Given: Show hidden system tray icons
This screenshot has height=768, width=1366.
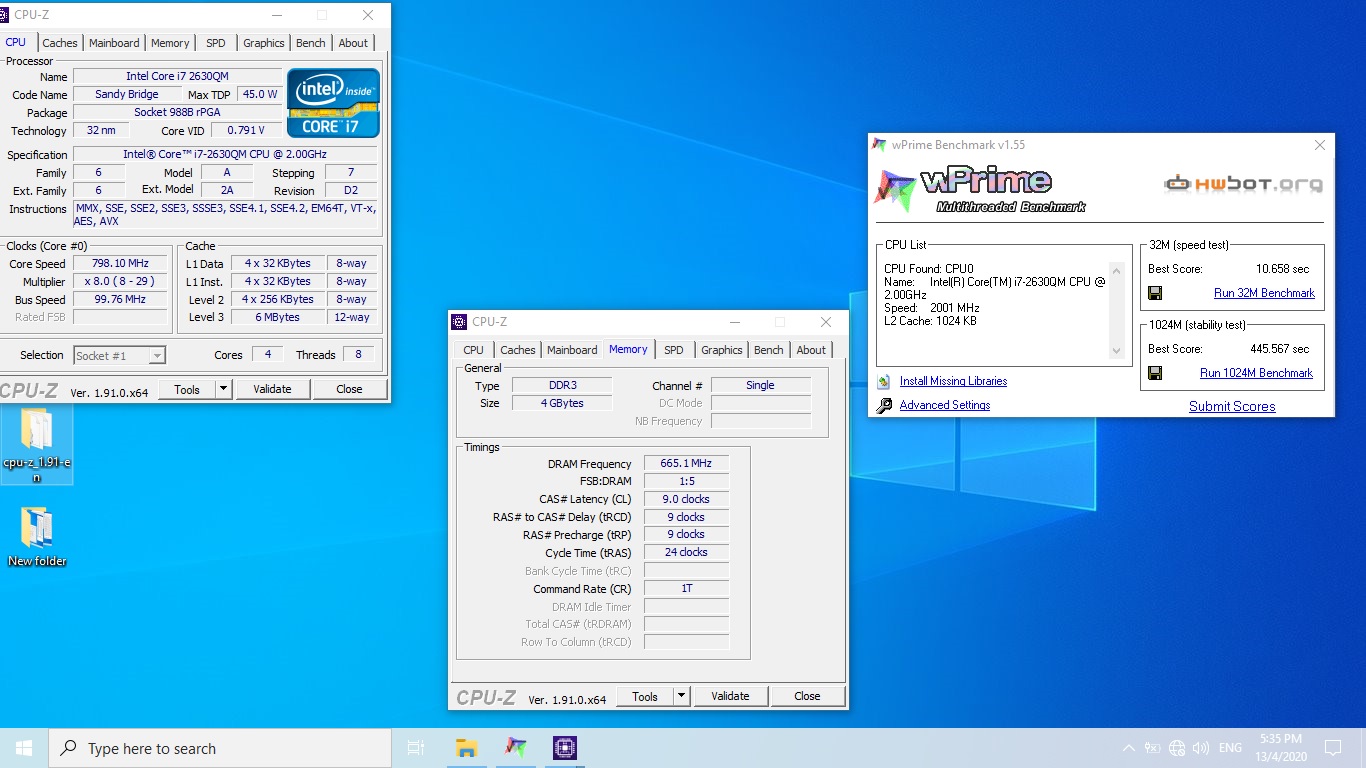Looking at the screenshot, I should [1129, 748].
